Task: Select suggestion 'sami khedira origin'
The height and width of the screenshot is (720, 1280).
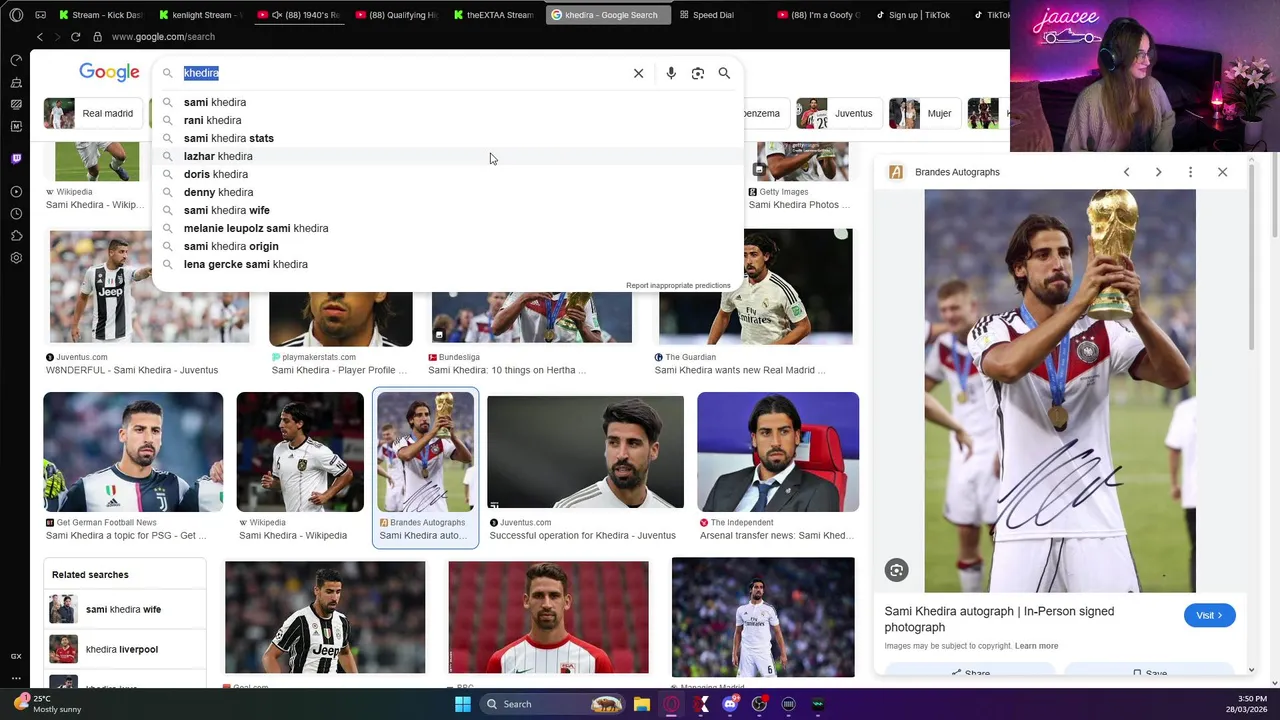Action: pyautogui.click(x=448, y=246)
